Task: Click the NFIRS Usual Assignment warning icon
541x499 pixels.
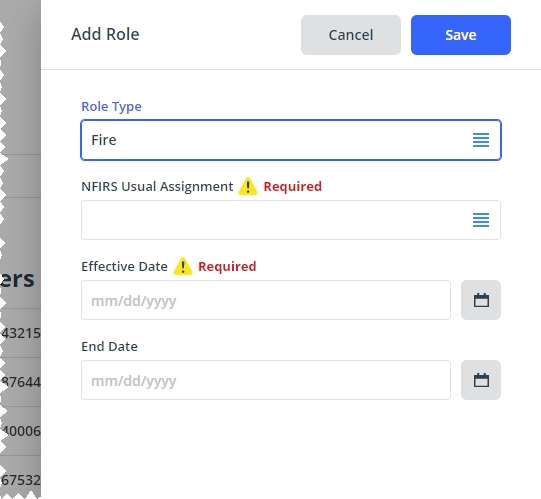Action: pyautogui.click(x=248, y=186)
